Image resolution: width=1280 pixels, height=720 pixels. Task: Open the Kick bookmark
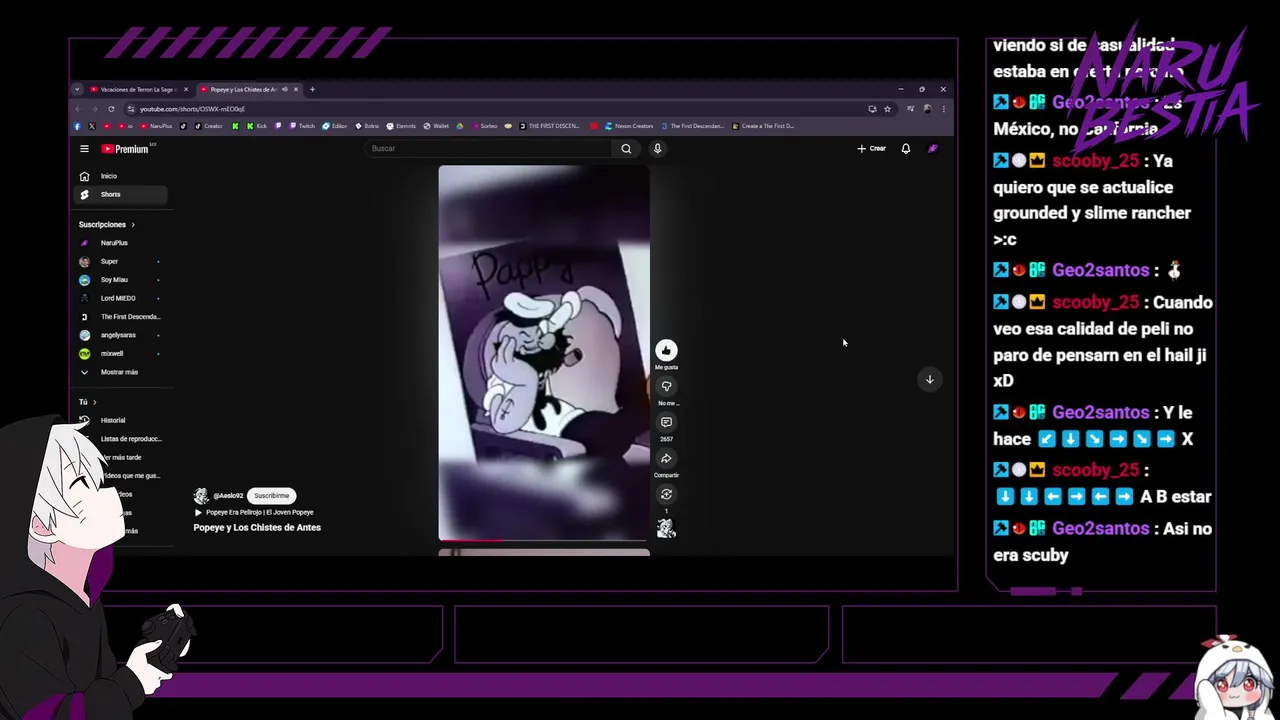click(x=256, y=126)
